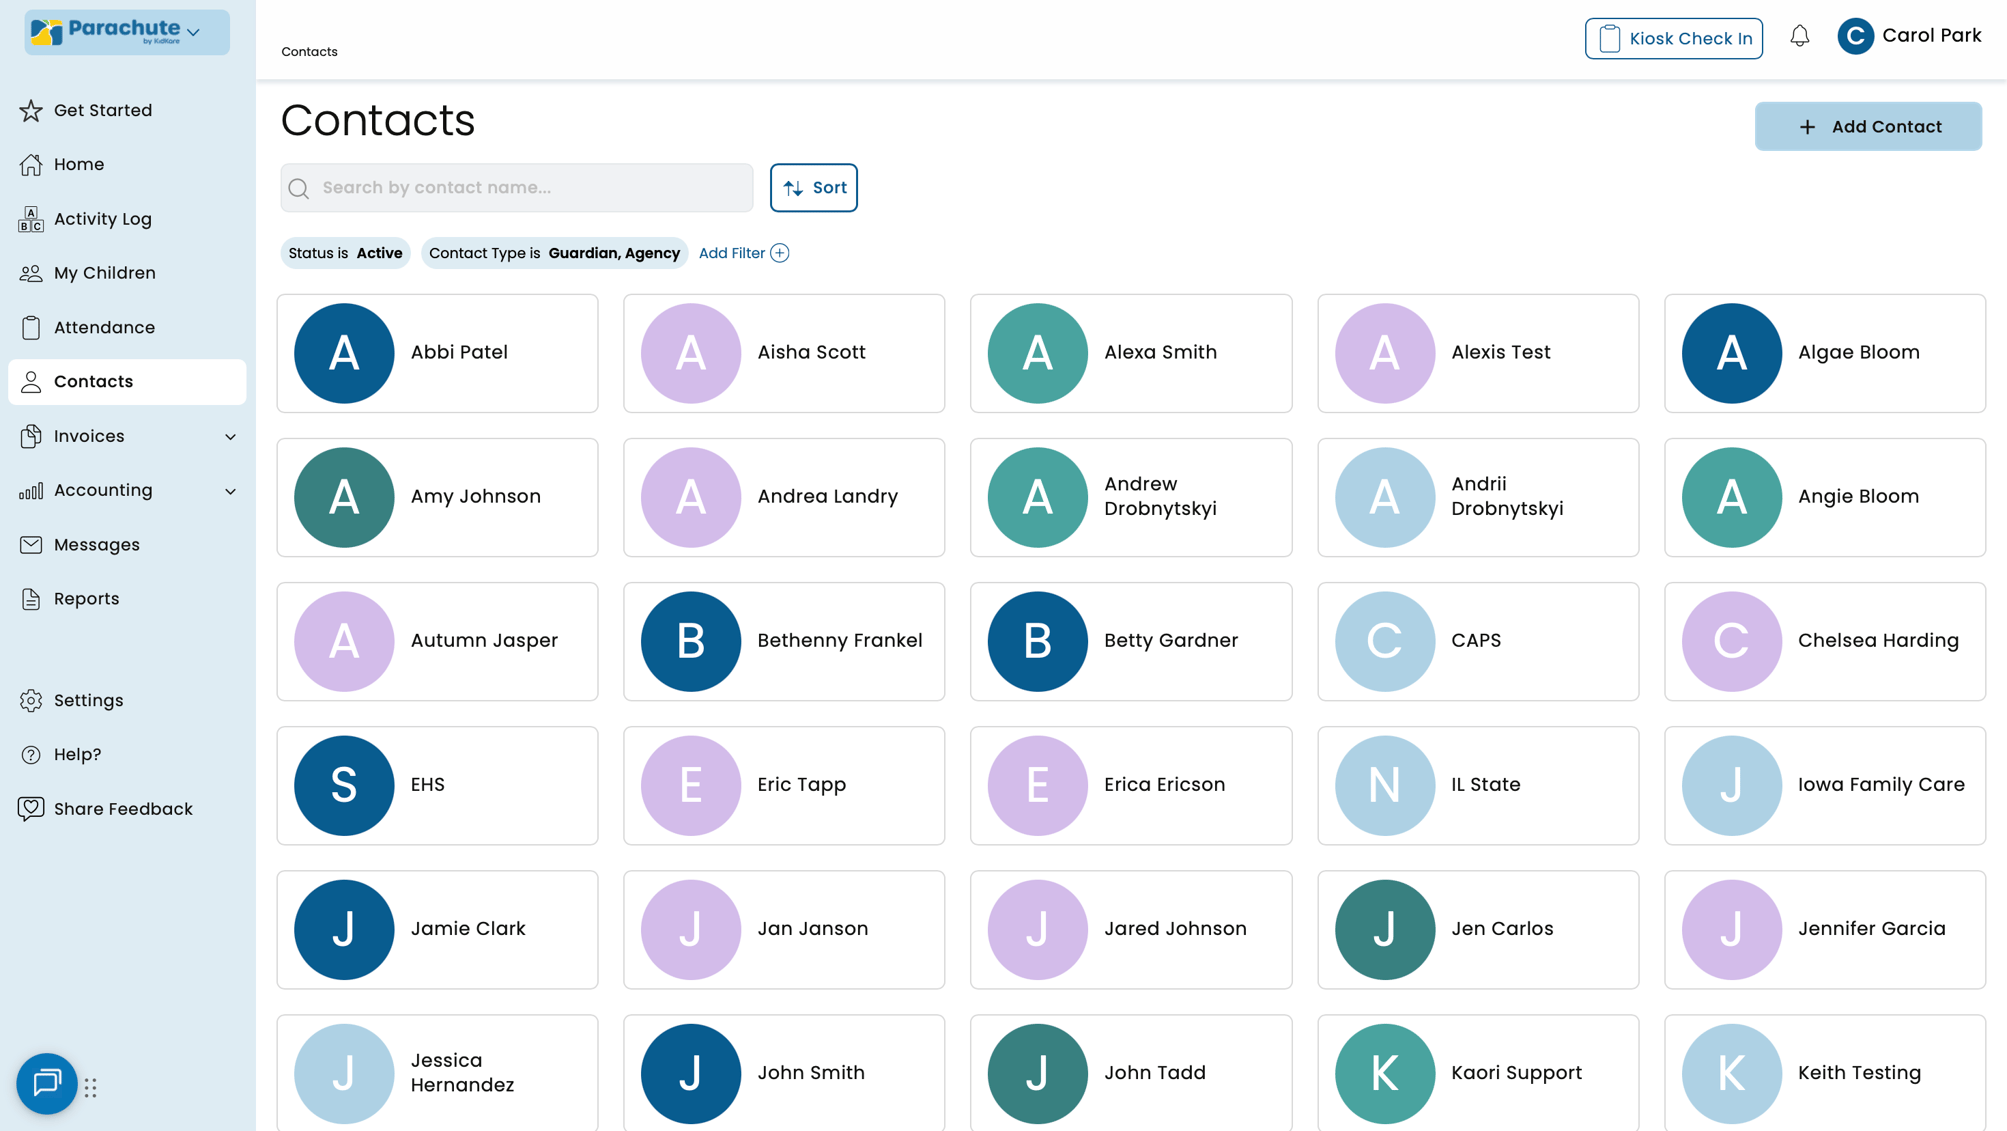Go to Home in the sidebar
Image resolution: width=2007 pixels, height=1131 pixels.
127,164
